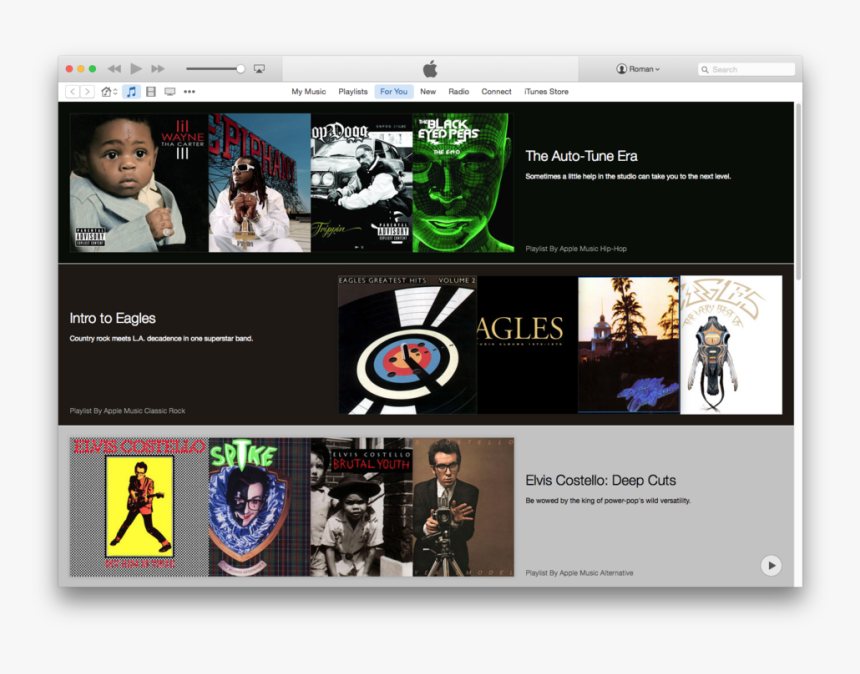Image resolution: width=860 pixels, height=674 pixels.
Task: Go back with the left chevron
Action: pos(72,92)
